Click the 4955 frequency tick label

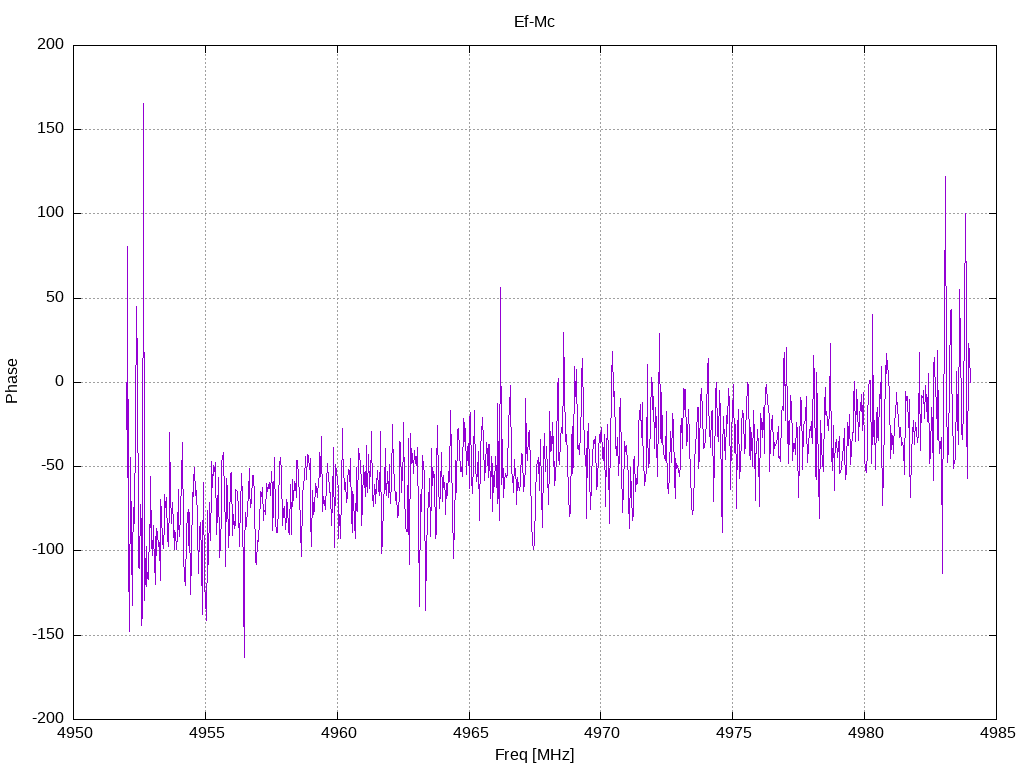pyautogui.click(x=206, y=733)
